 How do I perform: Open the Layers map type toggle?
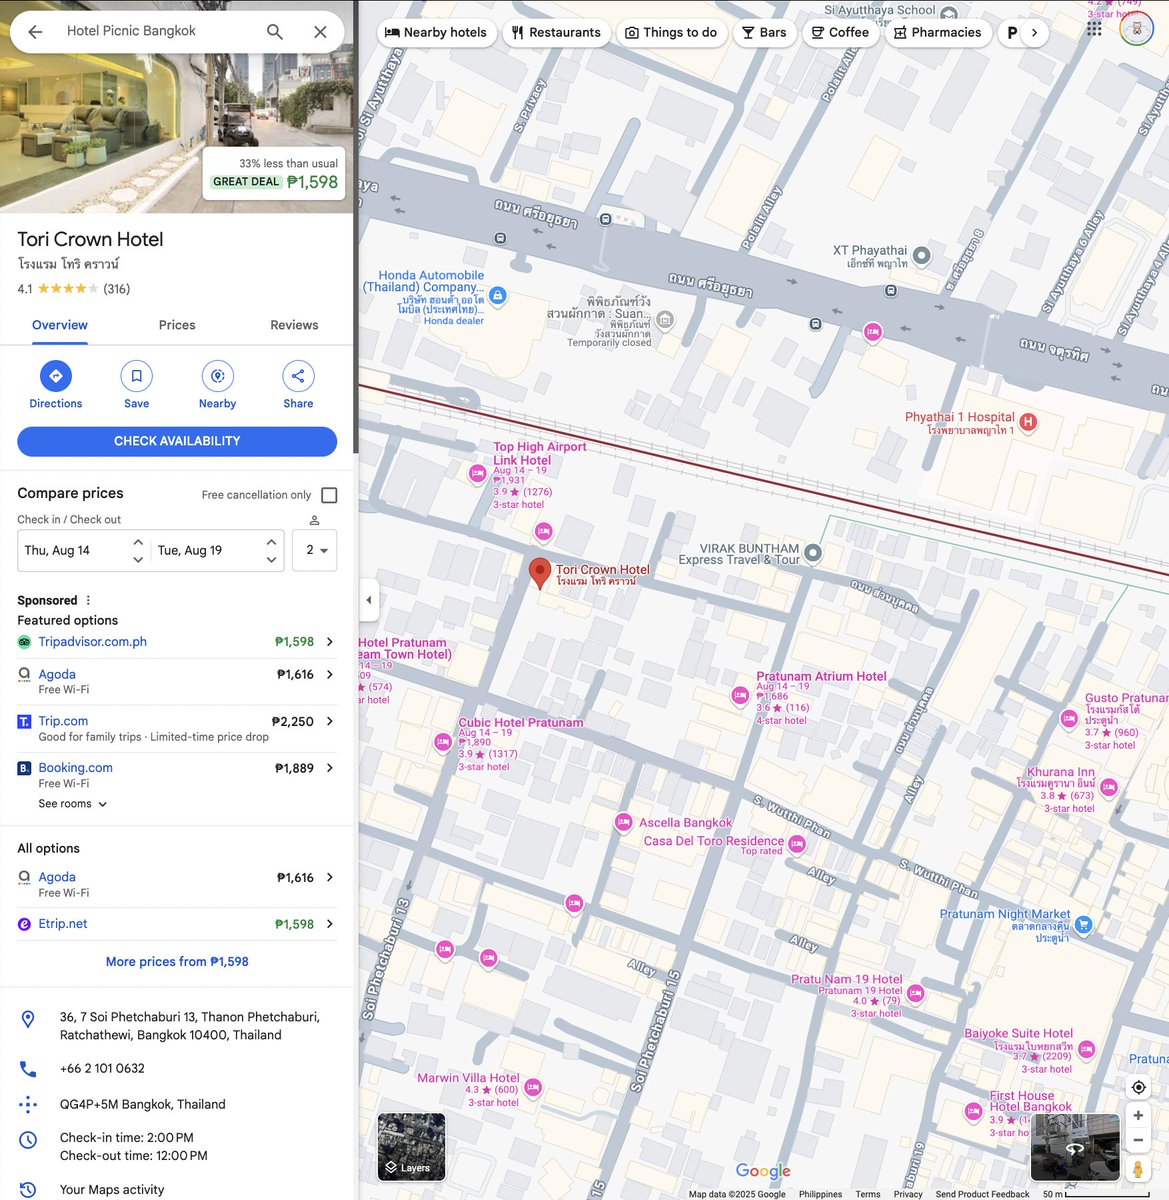point(411,1147)
